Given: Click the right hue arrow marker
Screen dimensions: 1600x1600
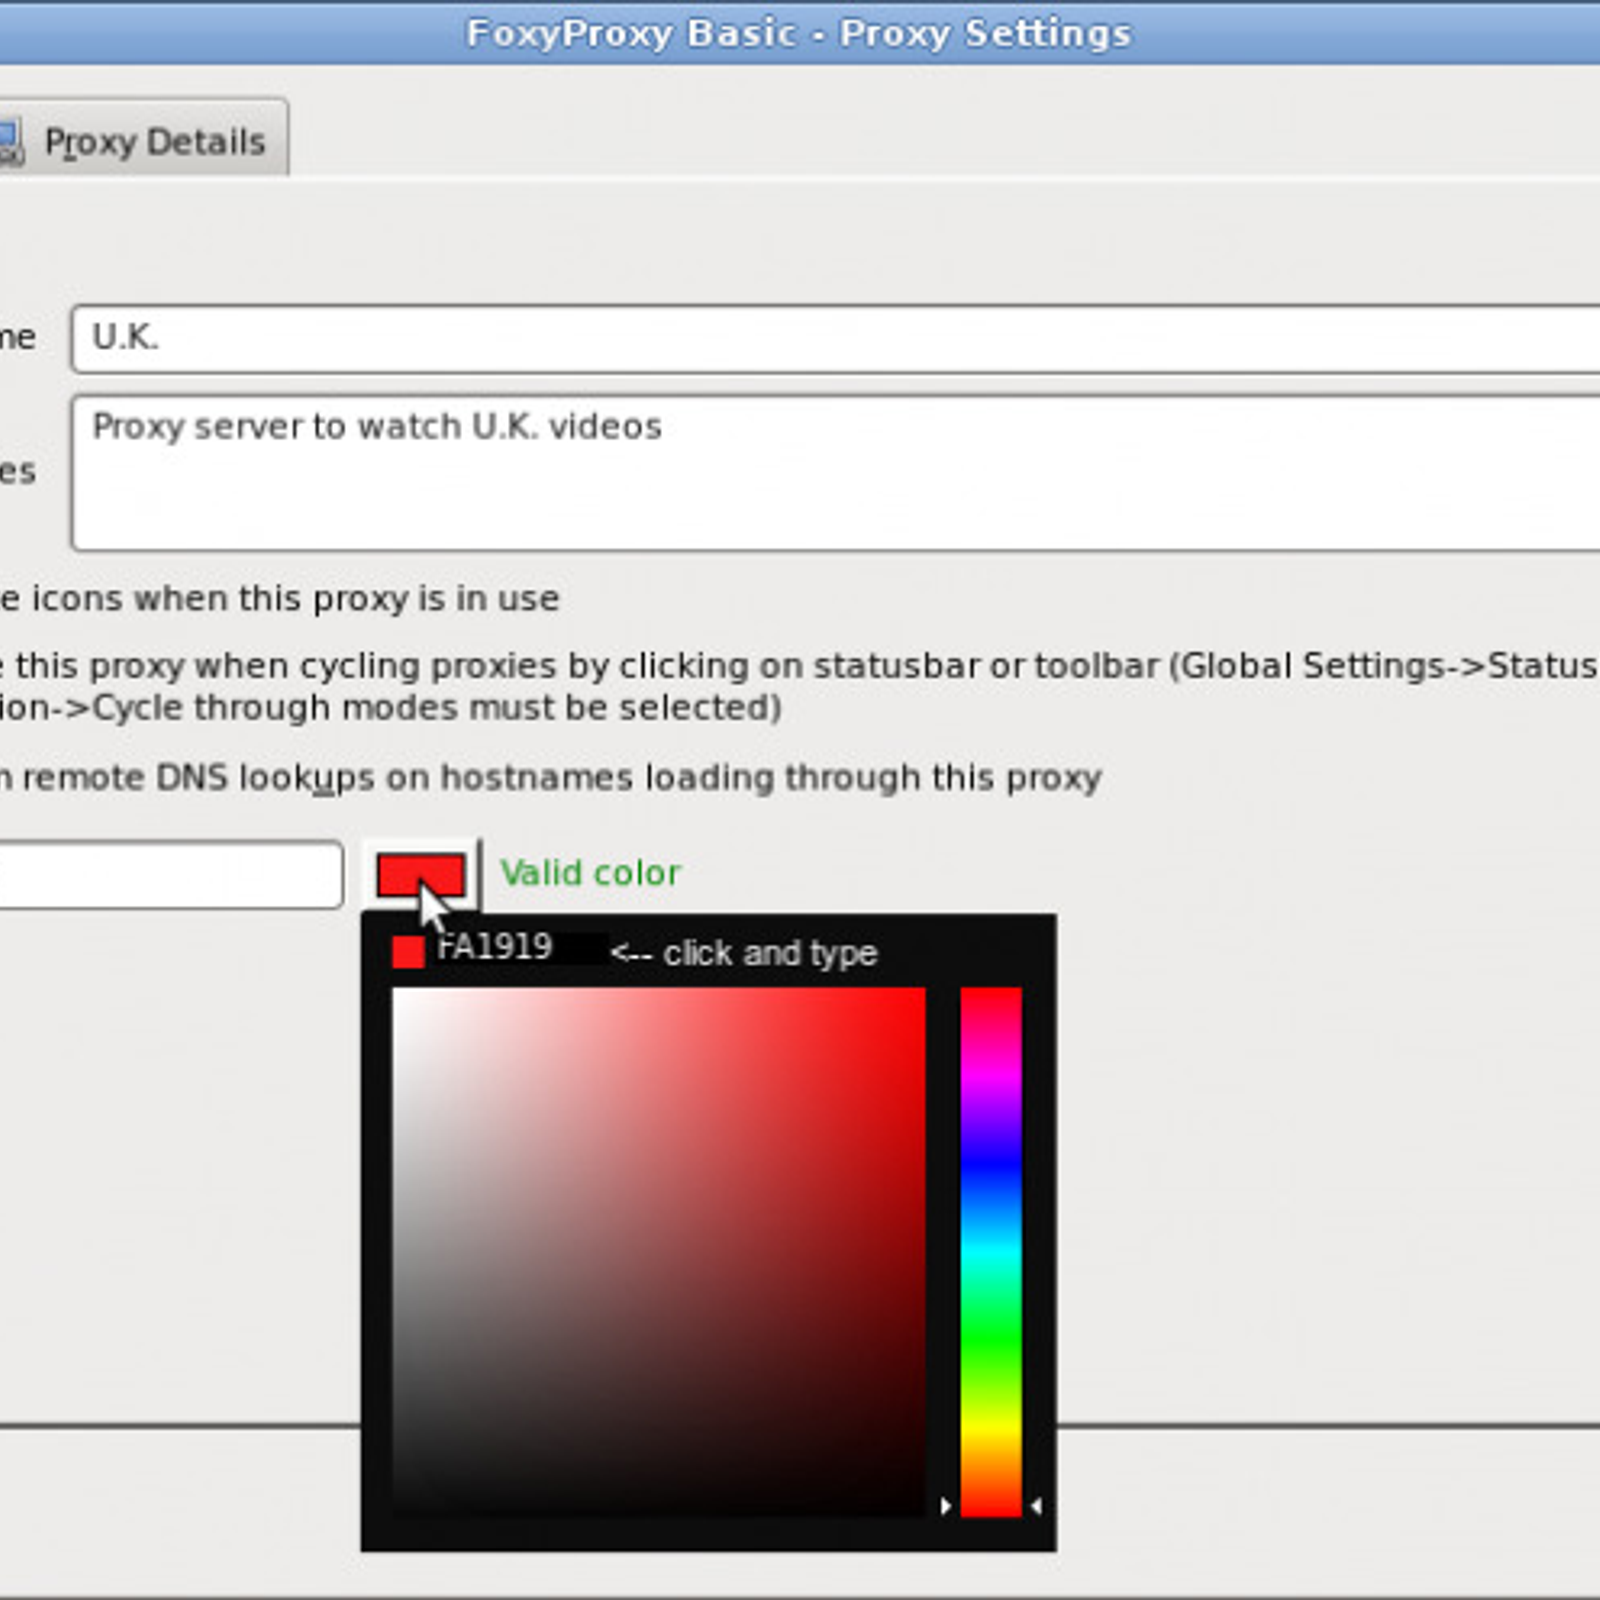Looking at the screenshot, I should (1036, 1505).
